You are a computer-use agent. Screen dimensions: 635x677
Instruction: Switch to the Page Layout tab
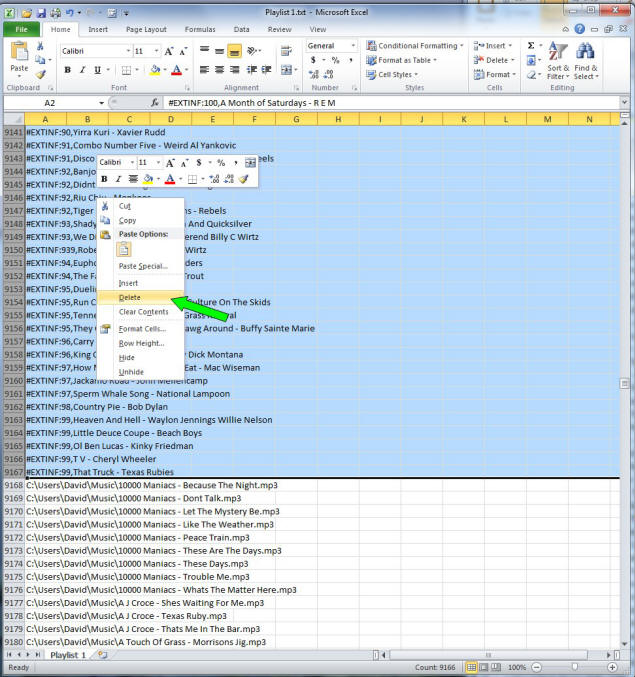click(x=146, y=29)
